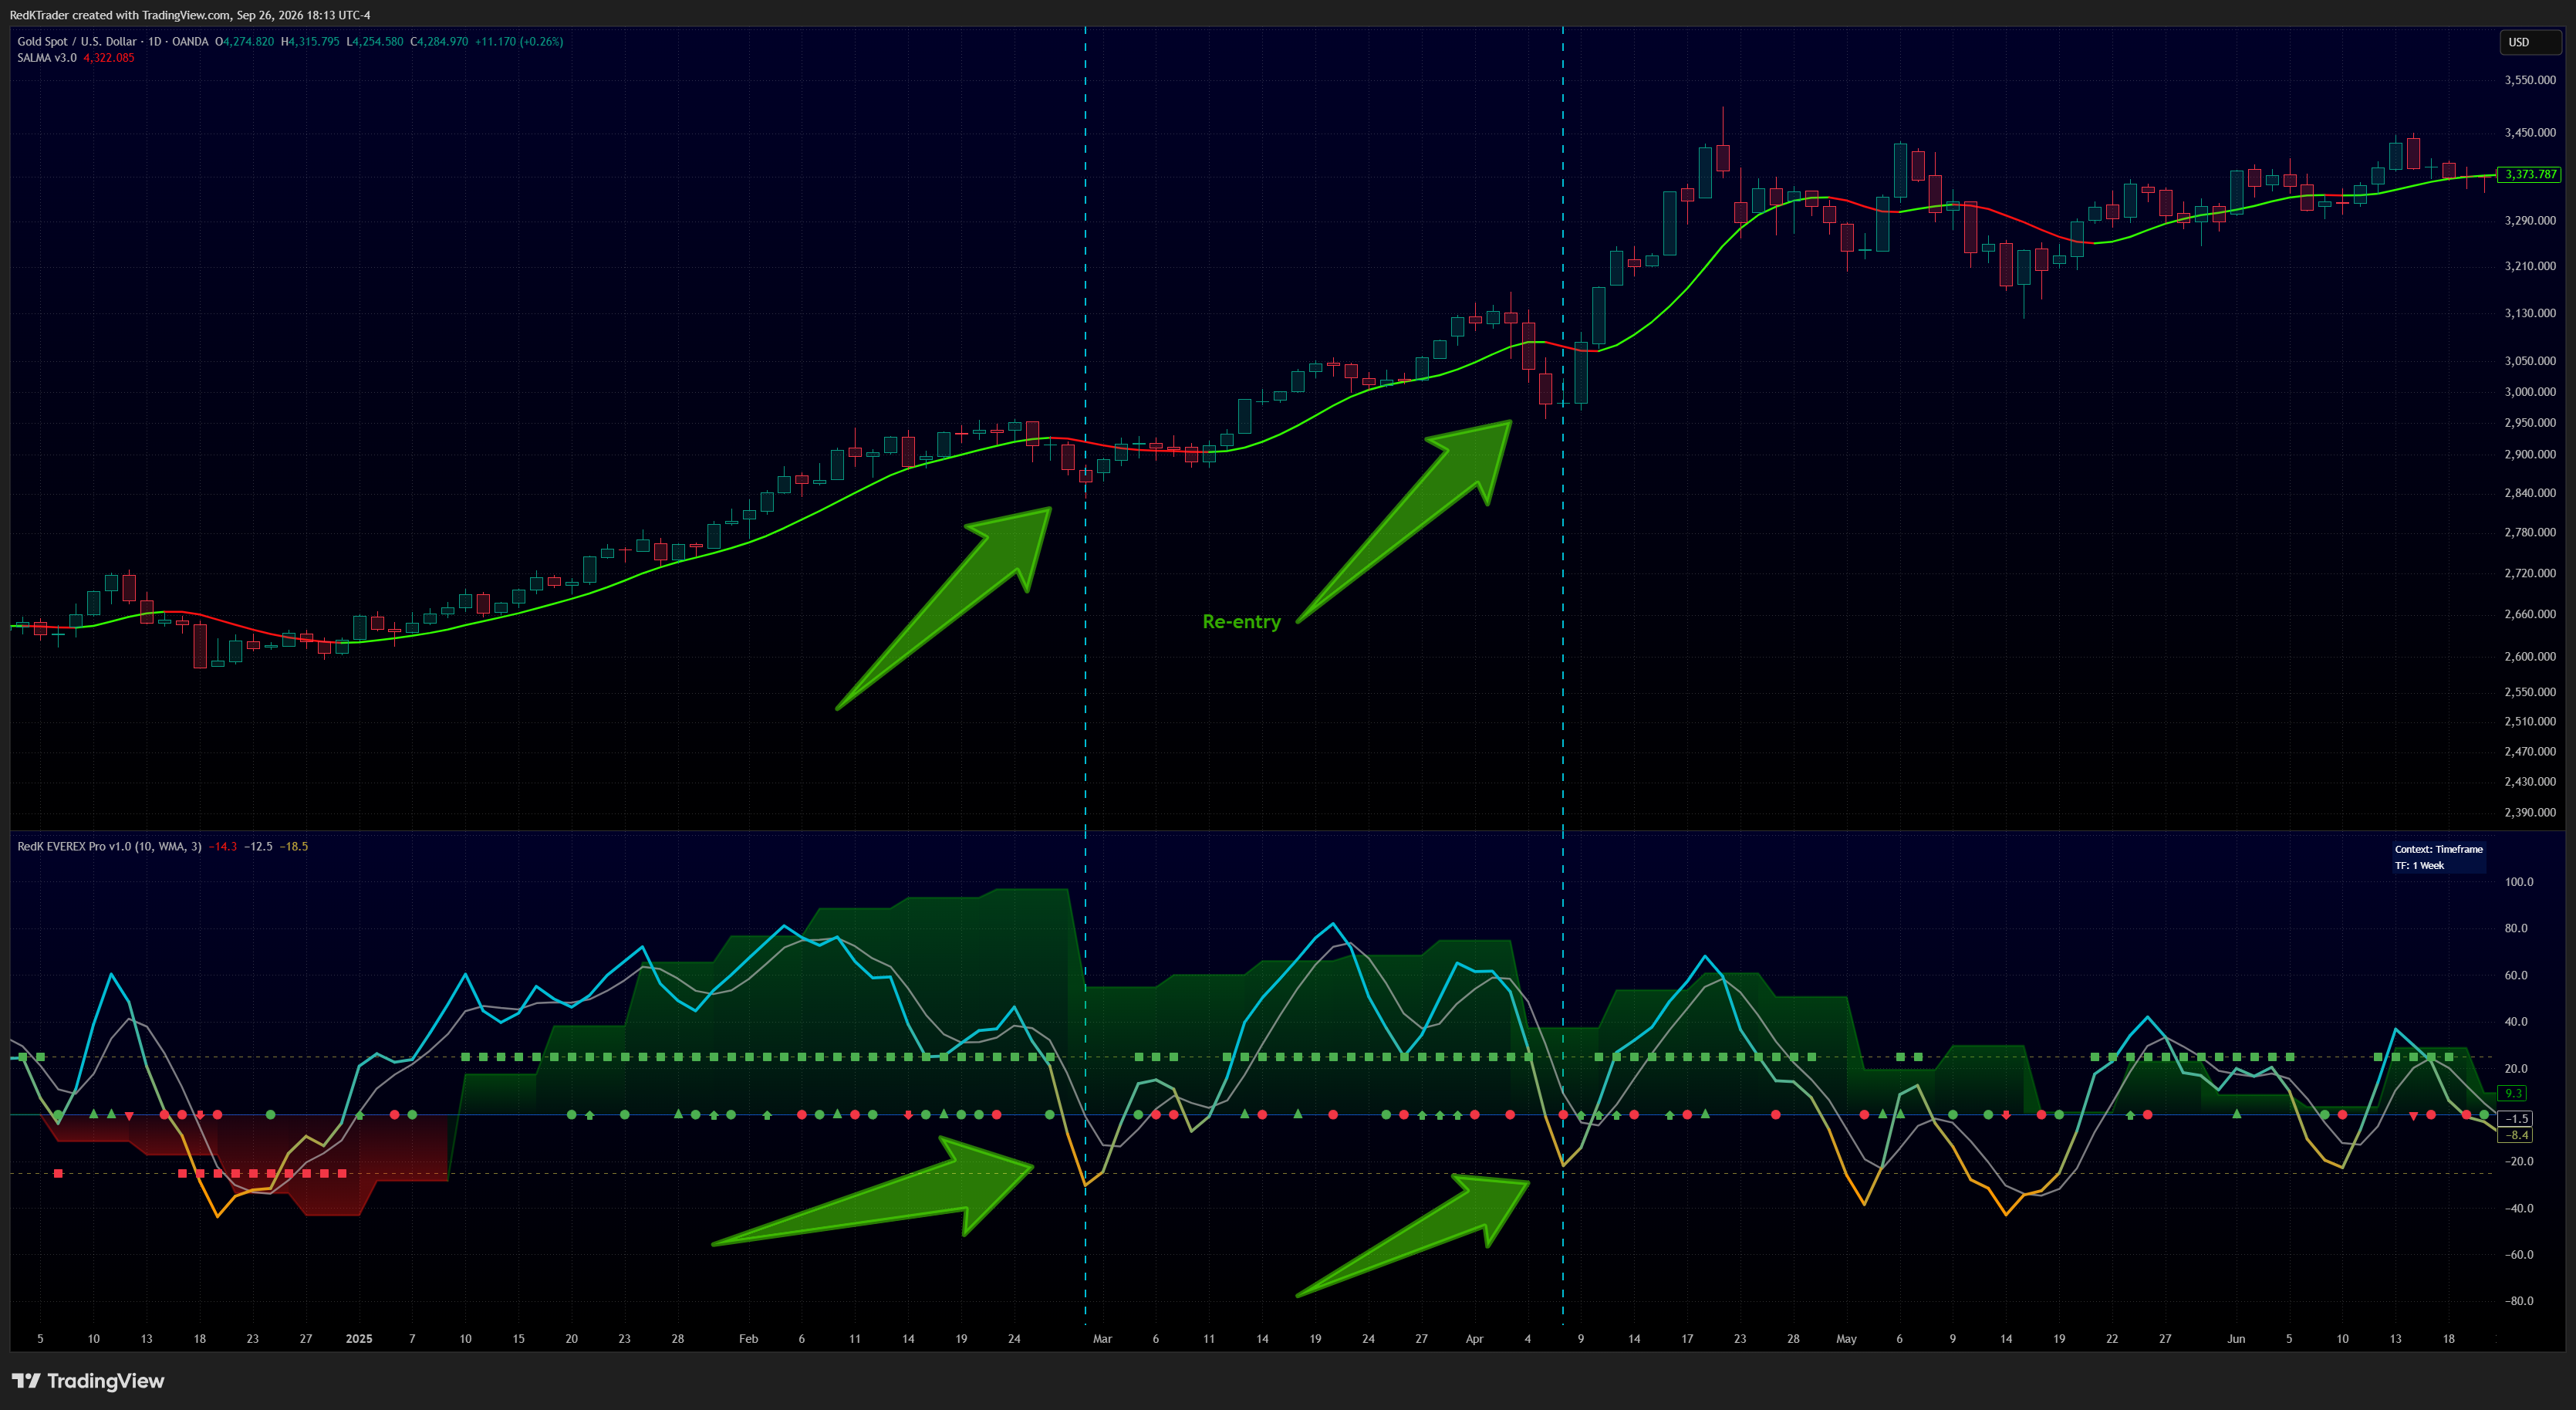Click the TradingView logo

point(88,1381)
